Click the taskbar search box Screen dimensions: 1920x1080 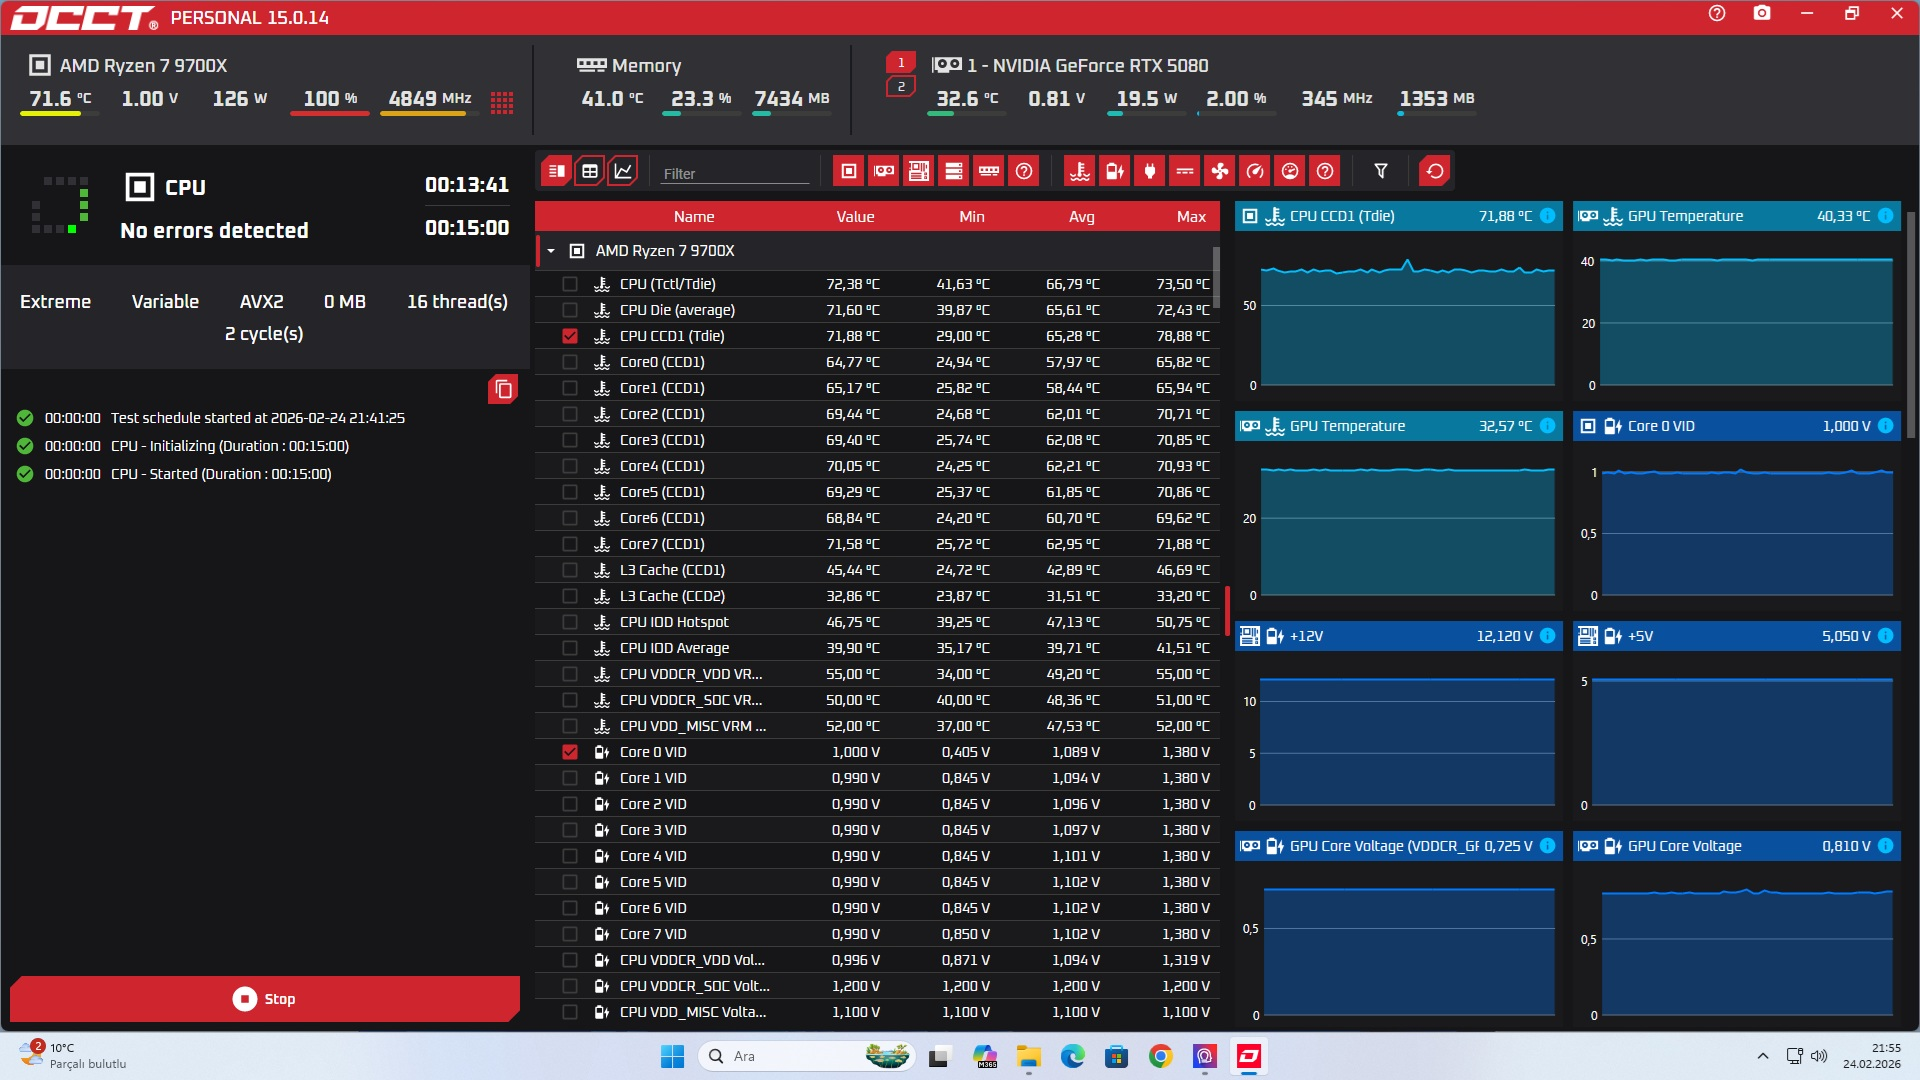click(805, 1056)
